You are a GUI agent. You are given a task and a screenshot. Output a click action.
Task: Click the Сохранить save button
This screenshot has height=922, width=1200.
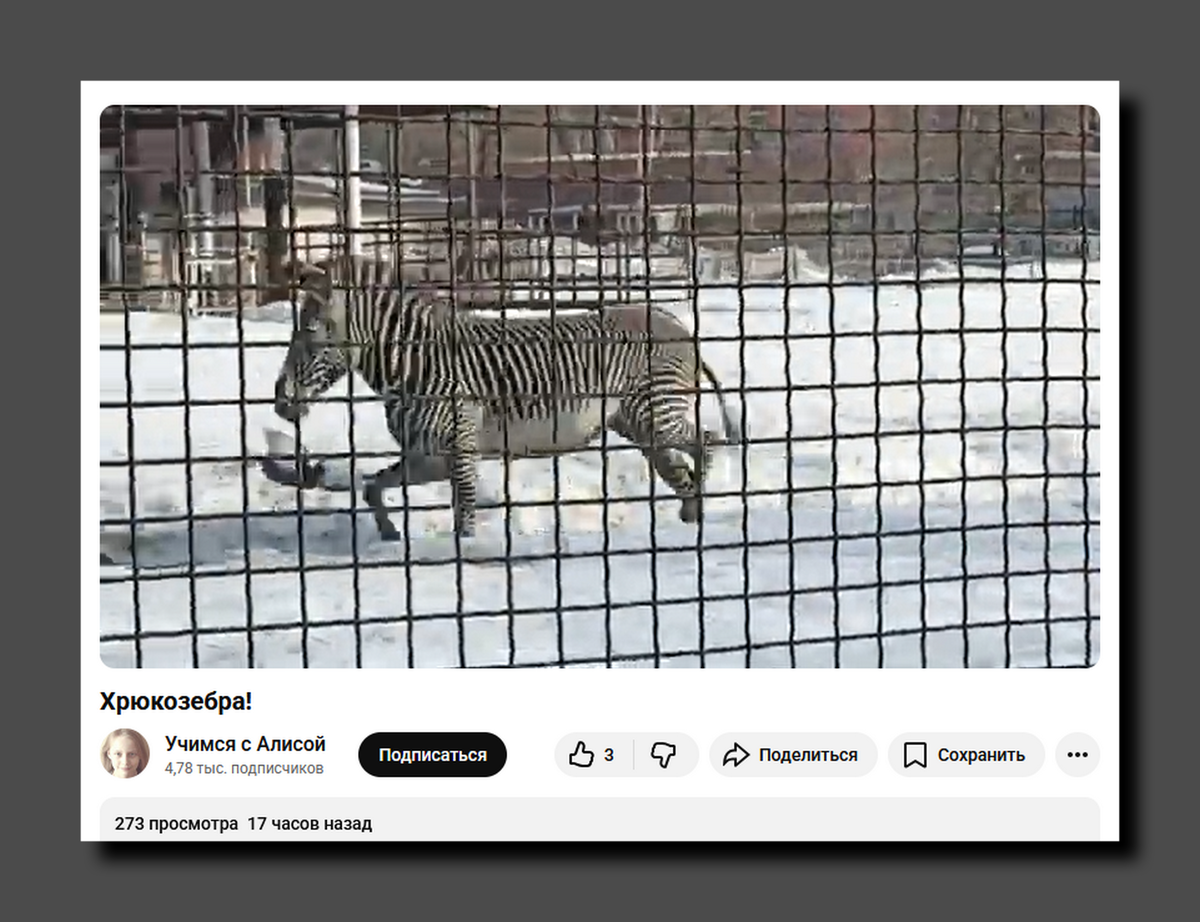(966, 755)
